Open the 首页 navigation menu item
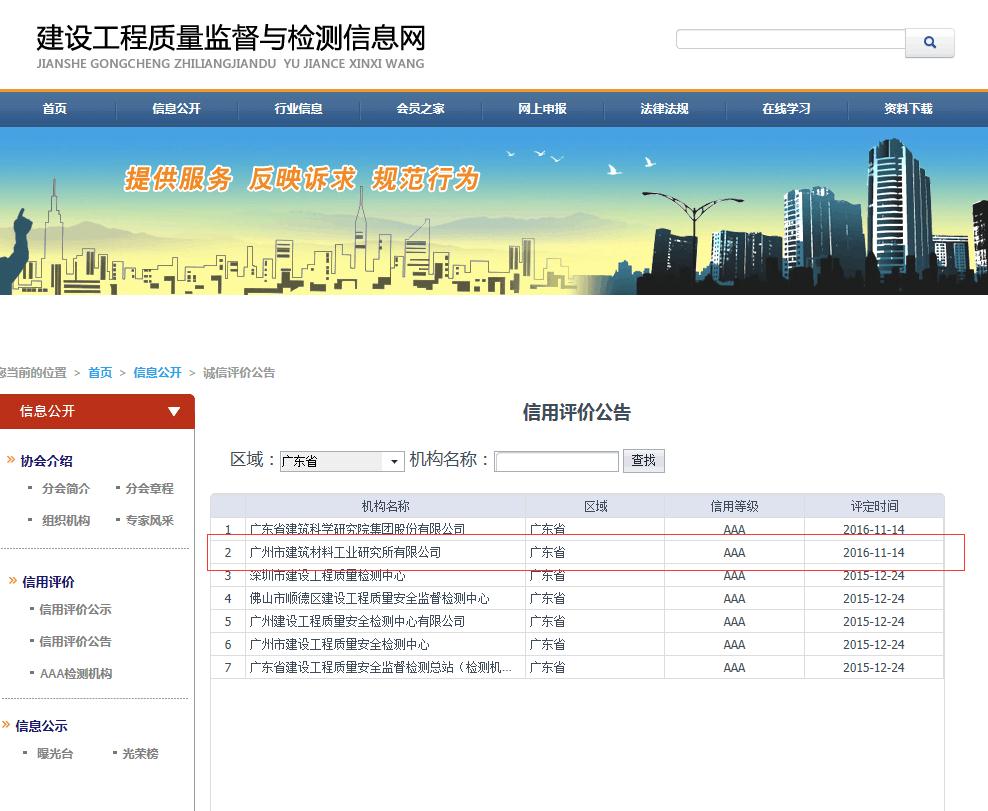This screenshot has height=811, width=988. [55, 109]
